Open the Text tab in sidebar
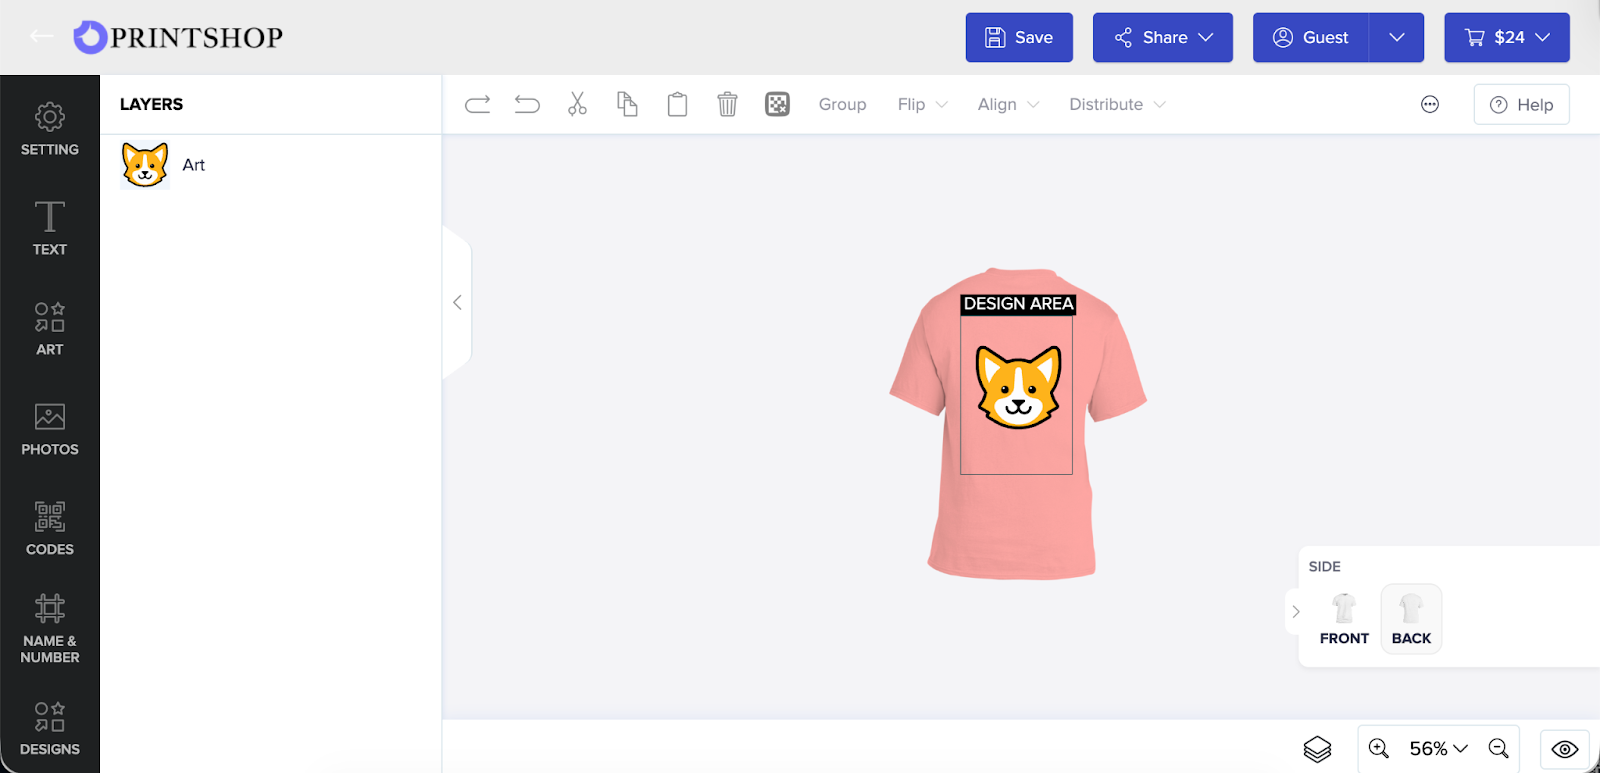This screenshot has width=1600, height=773. [x=50, y=228]
